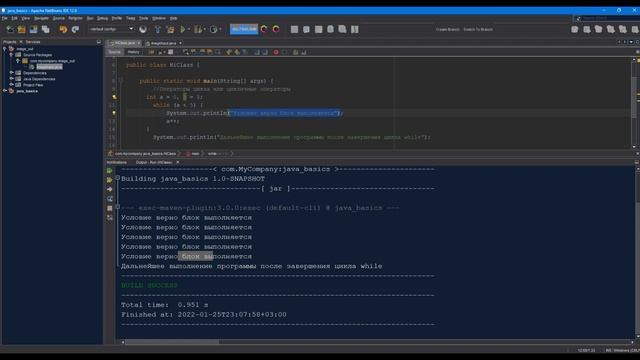Open the Tools menu

144,18
